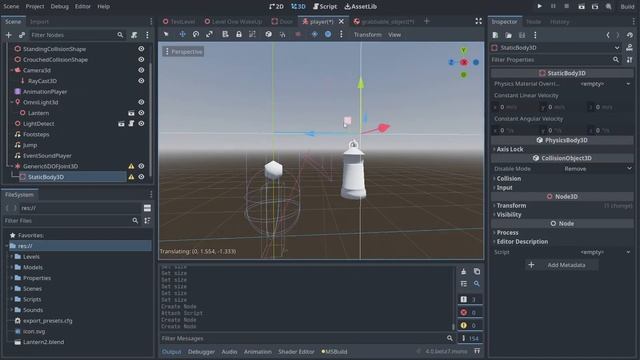
Task: Open the AssetLib workspace
Action: point(360,6)
